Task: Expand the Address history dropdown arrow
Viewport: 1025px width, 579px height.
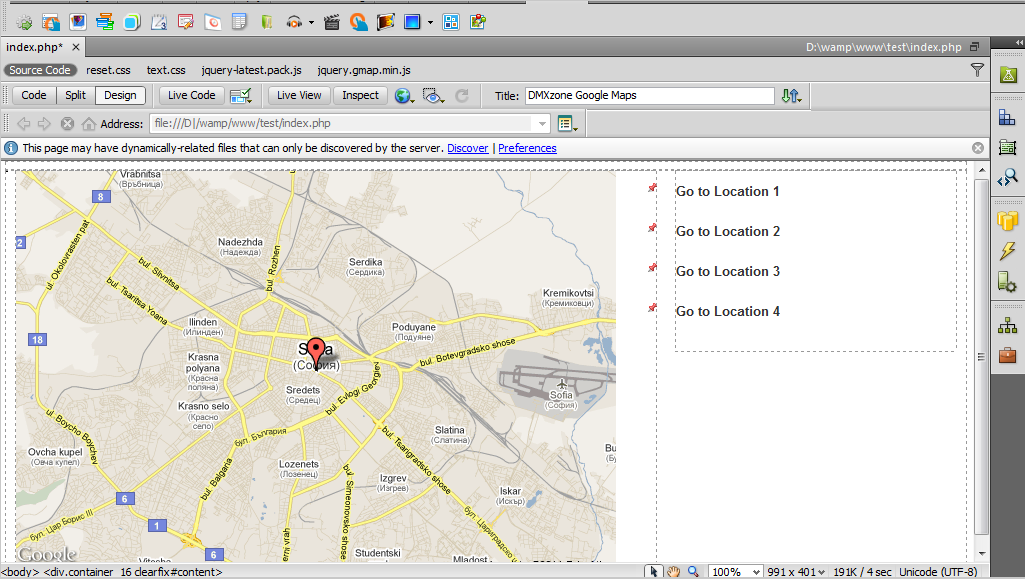Action: (x=543, y=124)
